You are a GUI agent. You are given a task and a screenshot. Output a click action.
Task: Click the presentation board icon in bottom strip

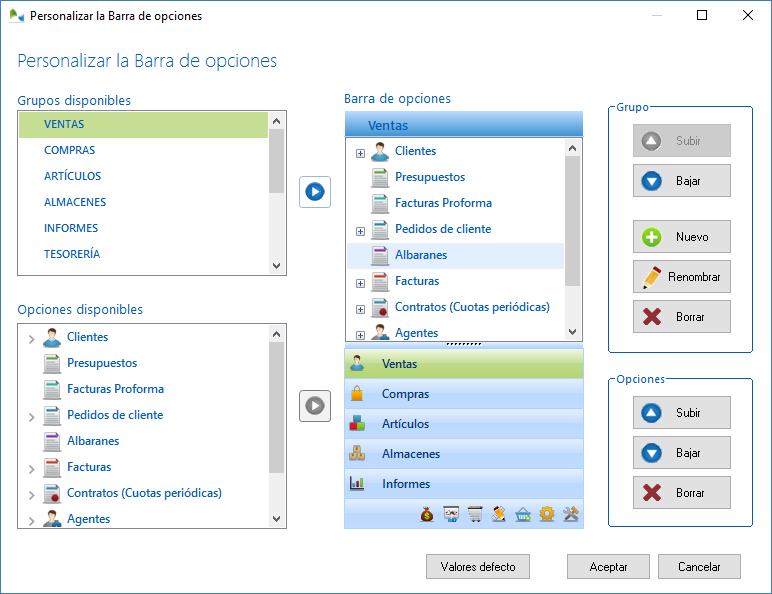[x=451, y=515]
